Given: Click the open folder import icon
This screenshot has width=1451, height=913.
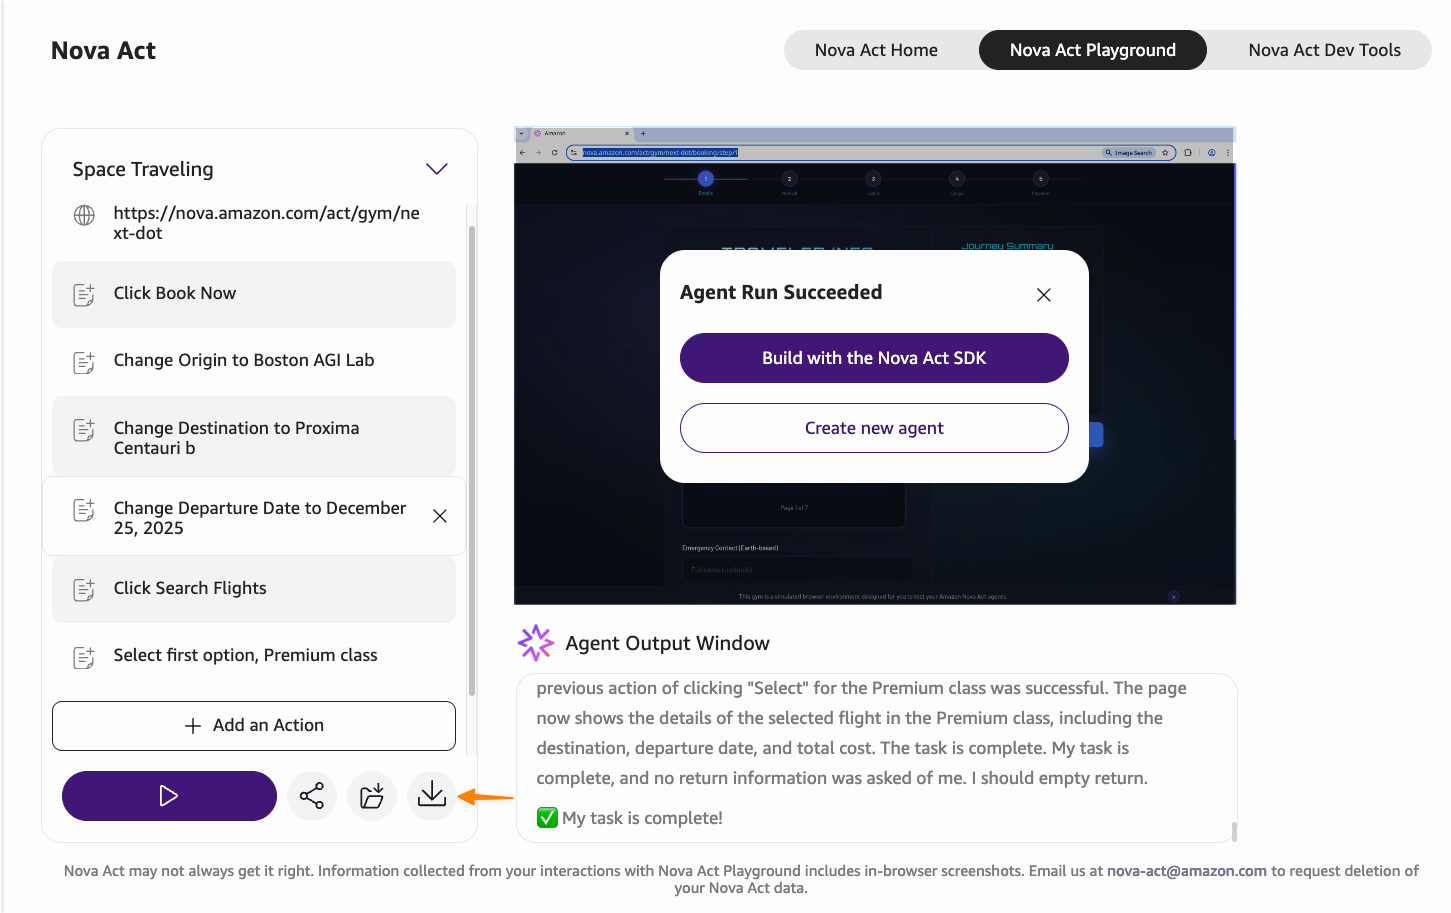Looking at the screenshot, I should 372,796.
